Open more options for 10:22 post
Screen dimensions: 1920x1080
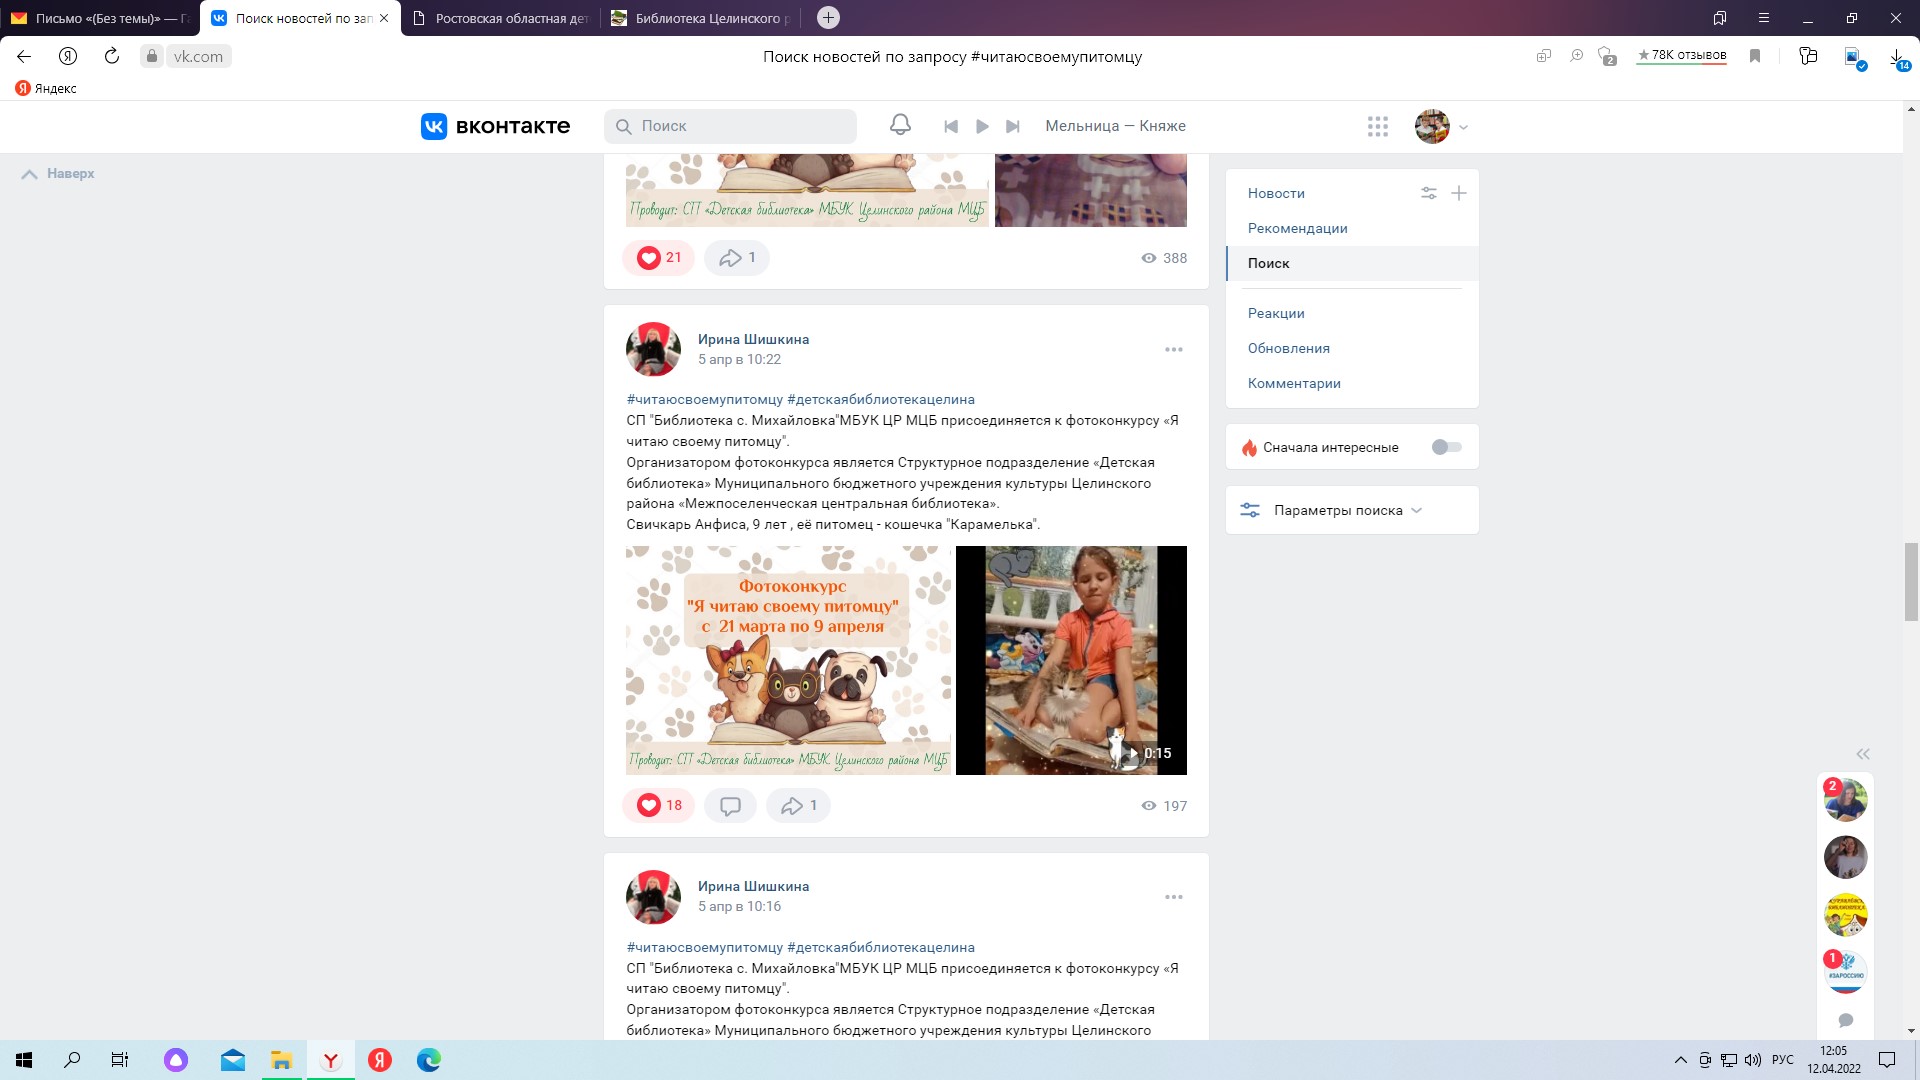(1174, 349)
